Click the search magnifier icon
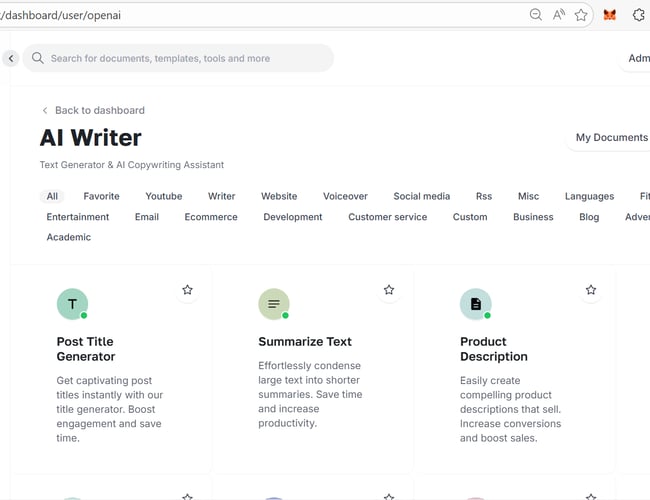Viewport: 650px width, 500px height. tap(38, 58)
